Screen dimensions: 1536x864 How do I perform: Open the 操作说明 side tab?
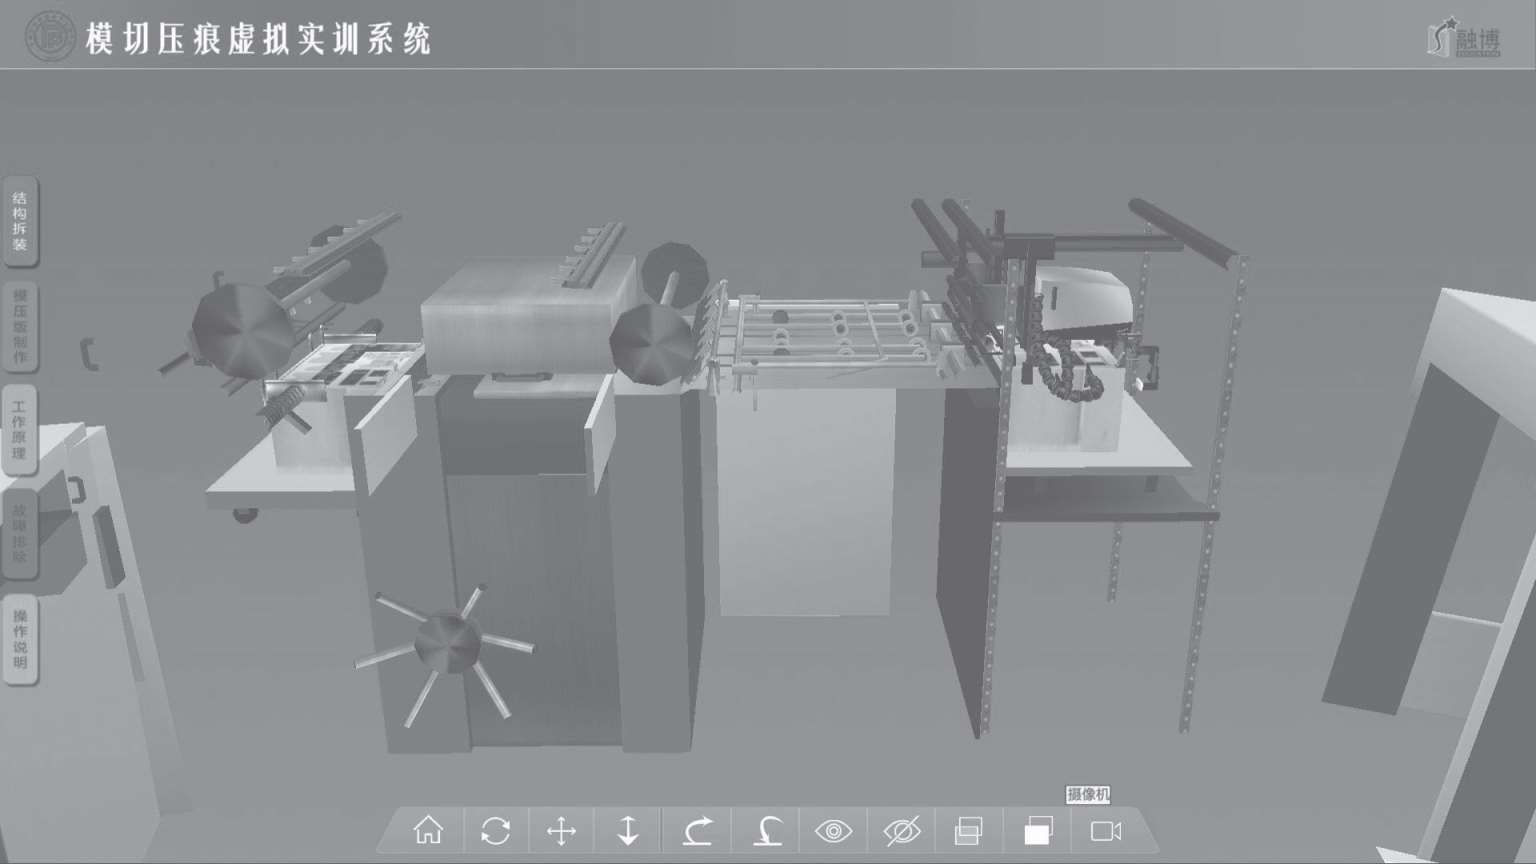(20, 640)
